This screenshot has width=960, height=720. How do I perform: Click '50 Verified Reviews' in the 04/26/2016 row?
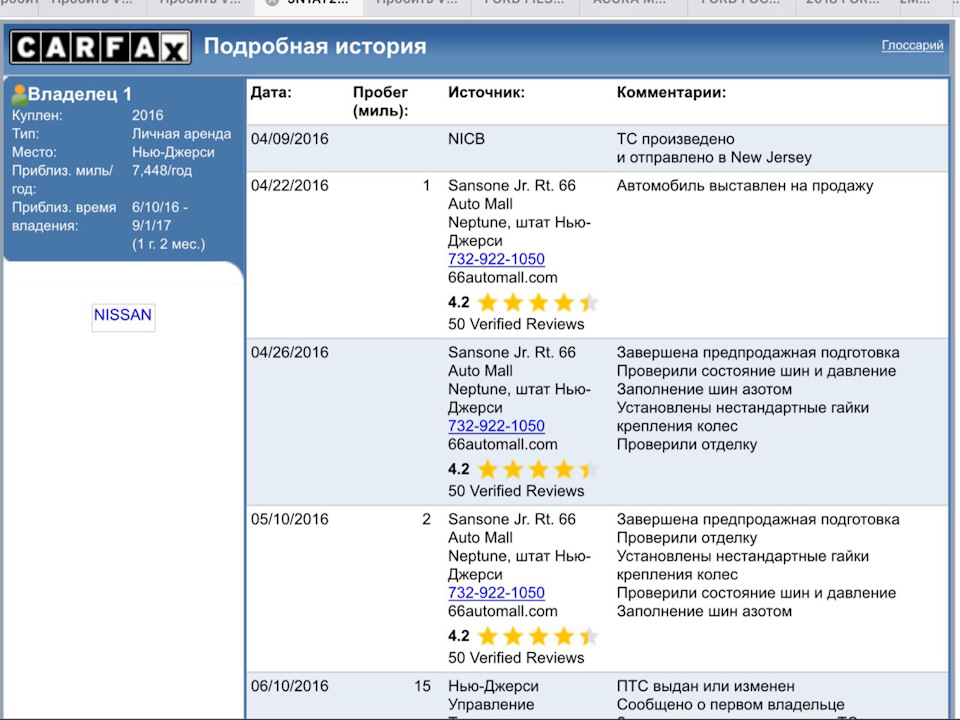tap(516, 491)
